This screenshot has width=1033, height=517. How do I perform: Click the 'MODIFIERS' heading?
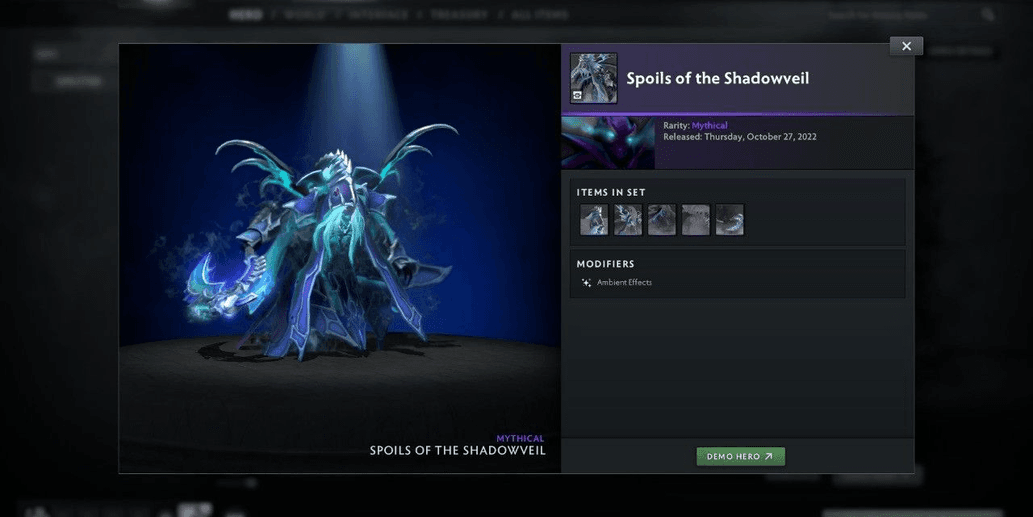pos(605,264)
